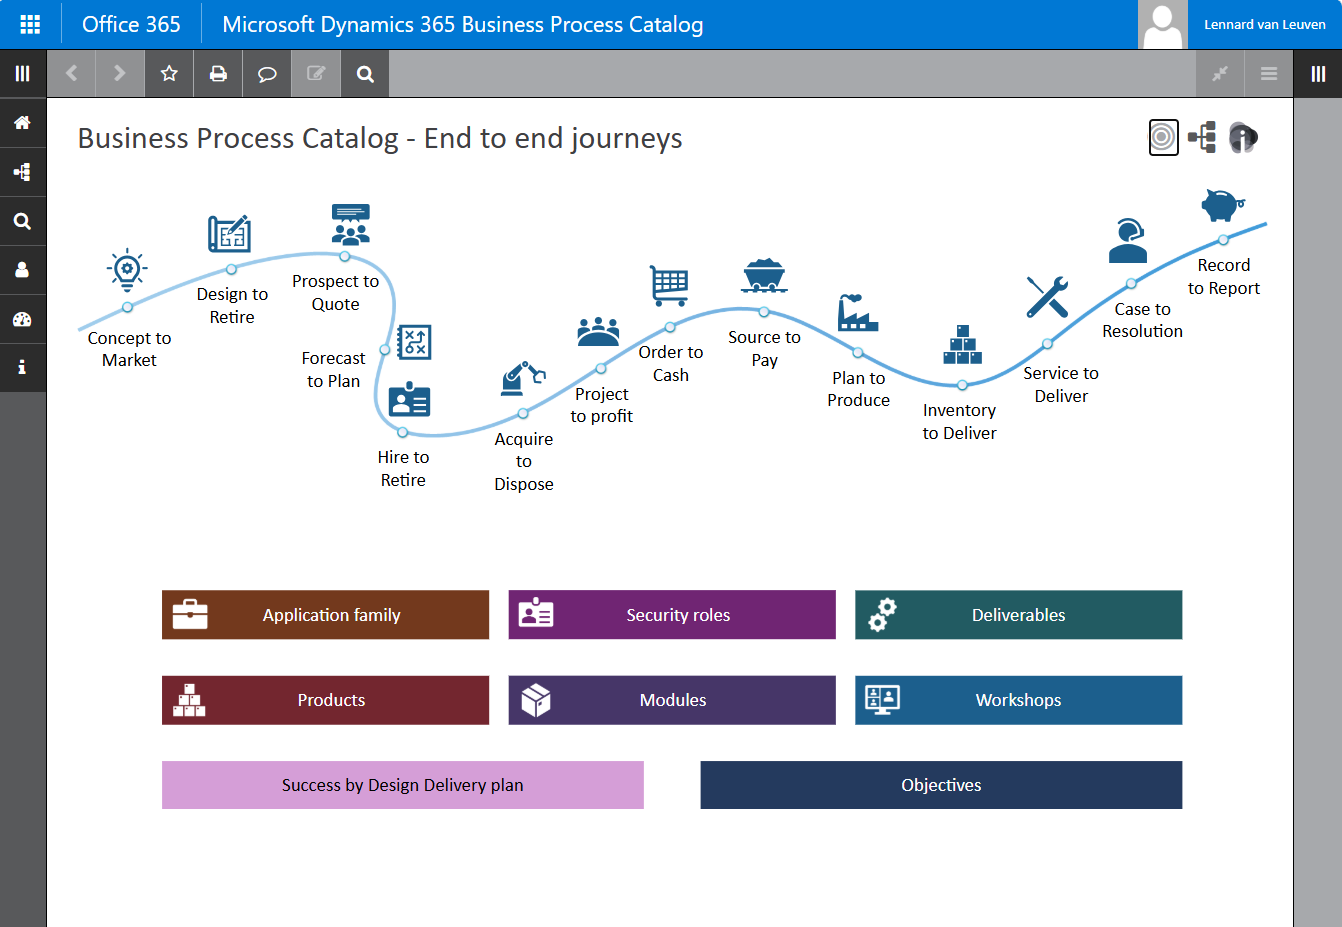1342x927 pixels.
Task: Click the Record to Report label
Action: pyautogui.click(x=1223, y=276)
